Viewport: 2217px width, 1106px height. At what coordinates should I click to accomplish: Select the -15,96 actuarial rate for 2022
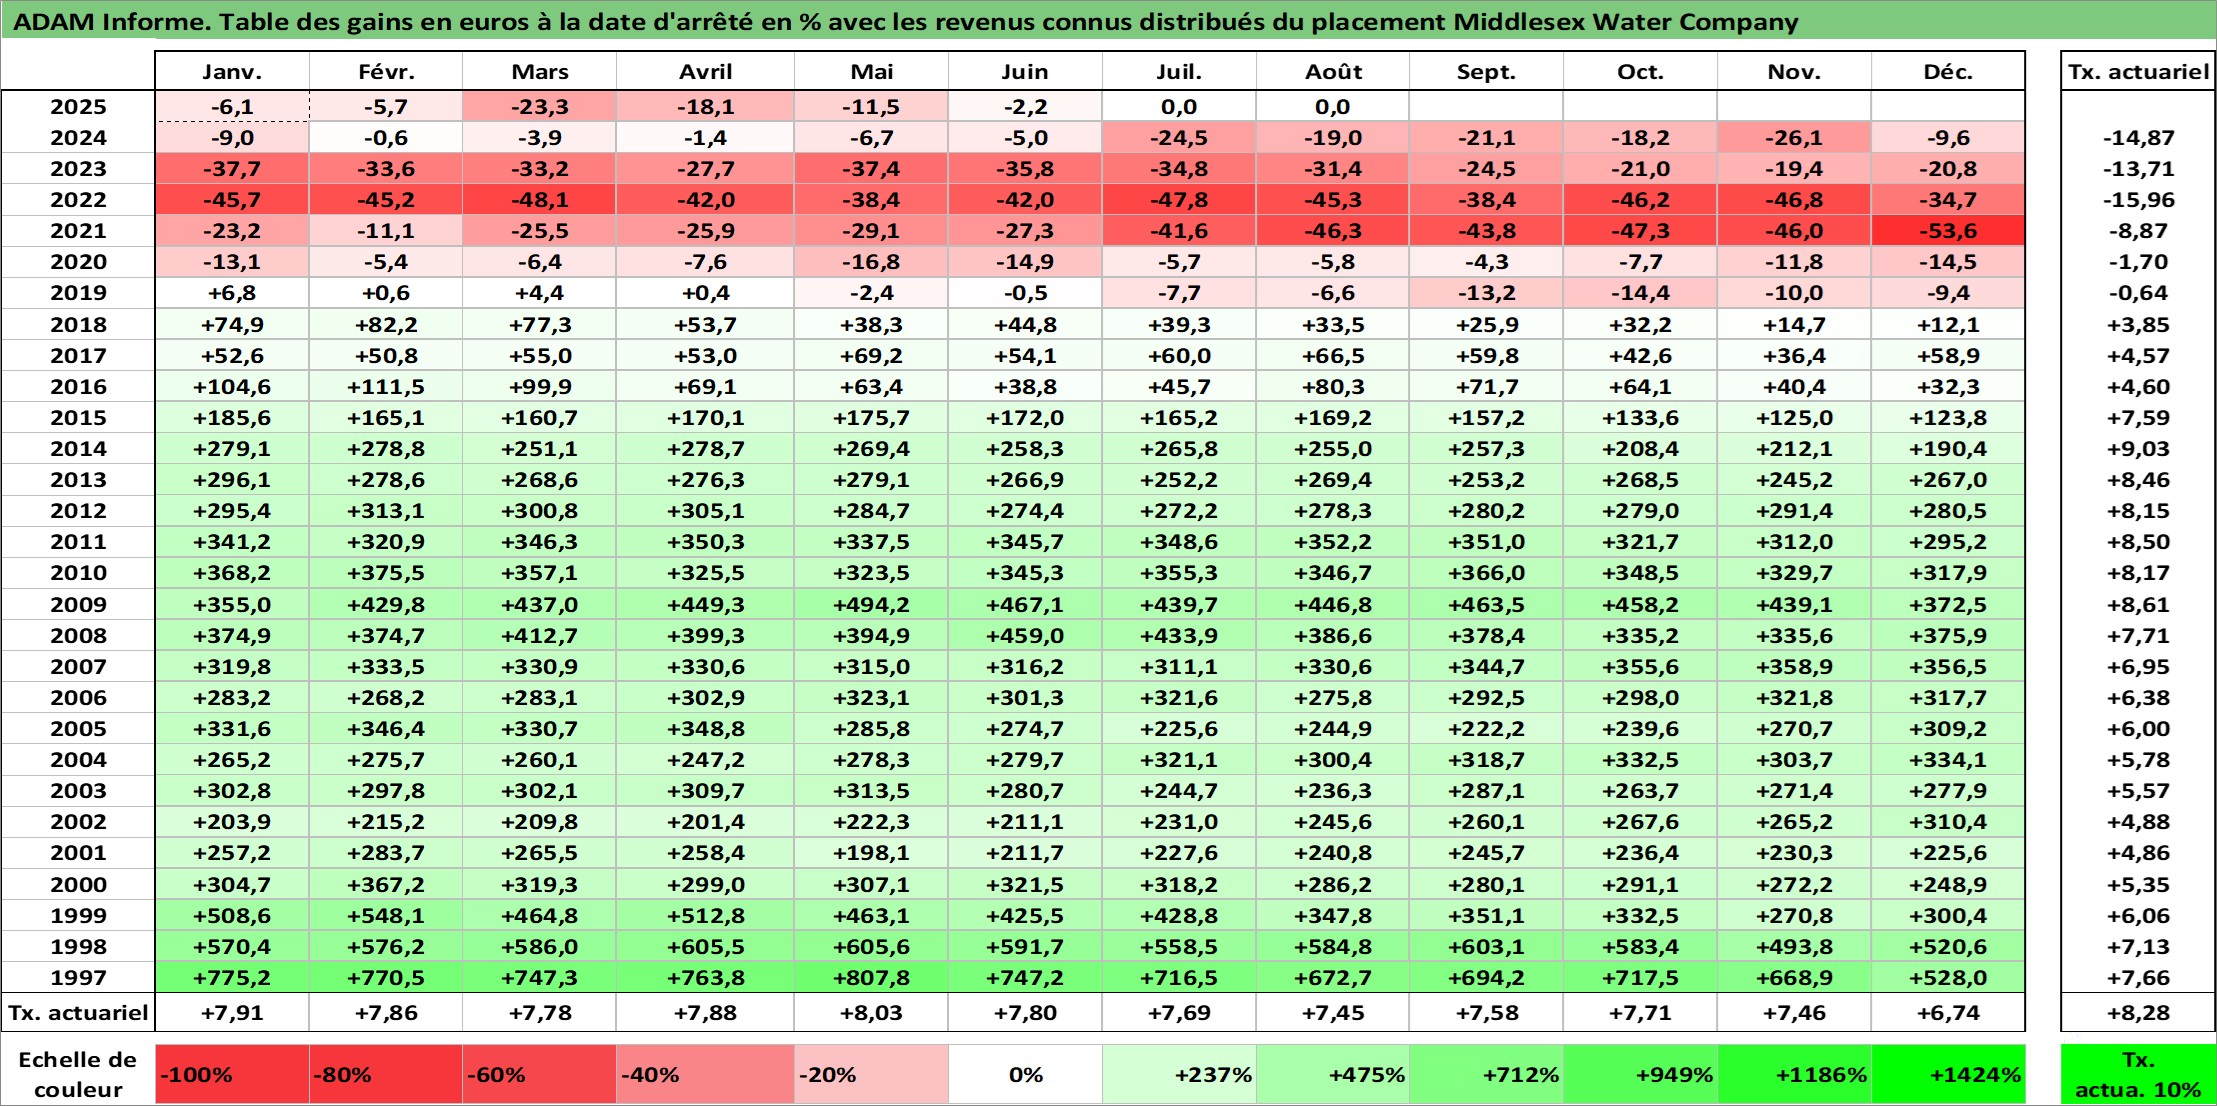click(2138, 200)
